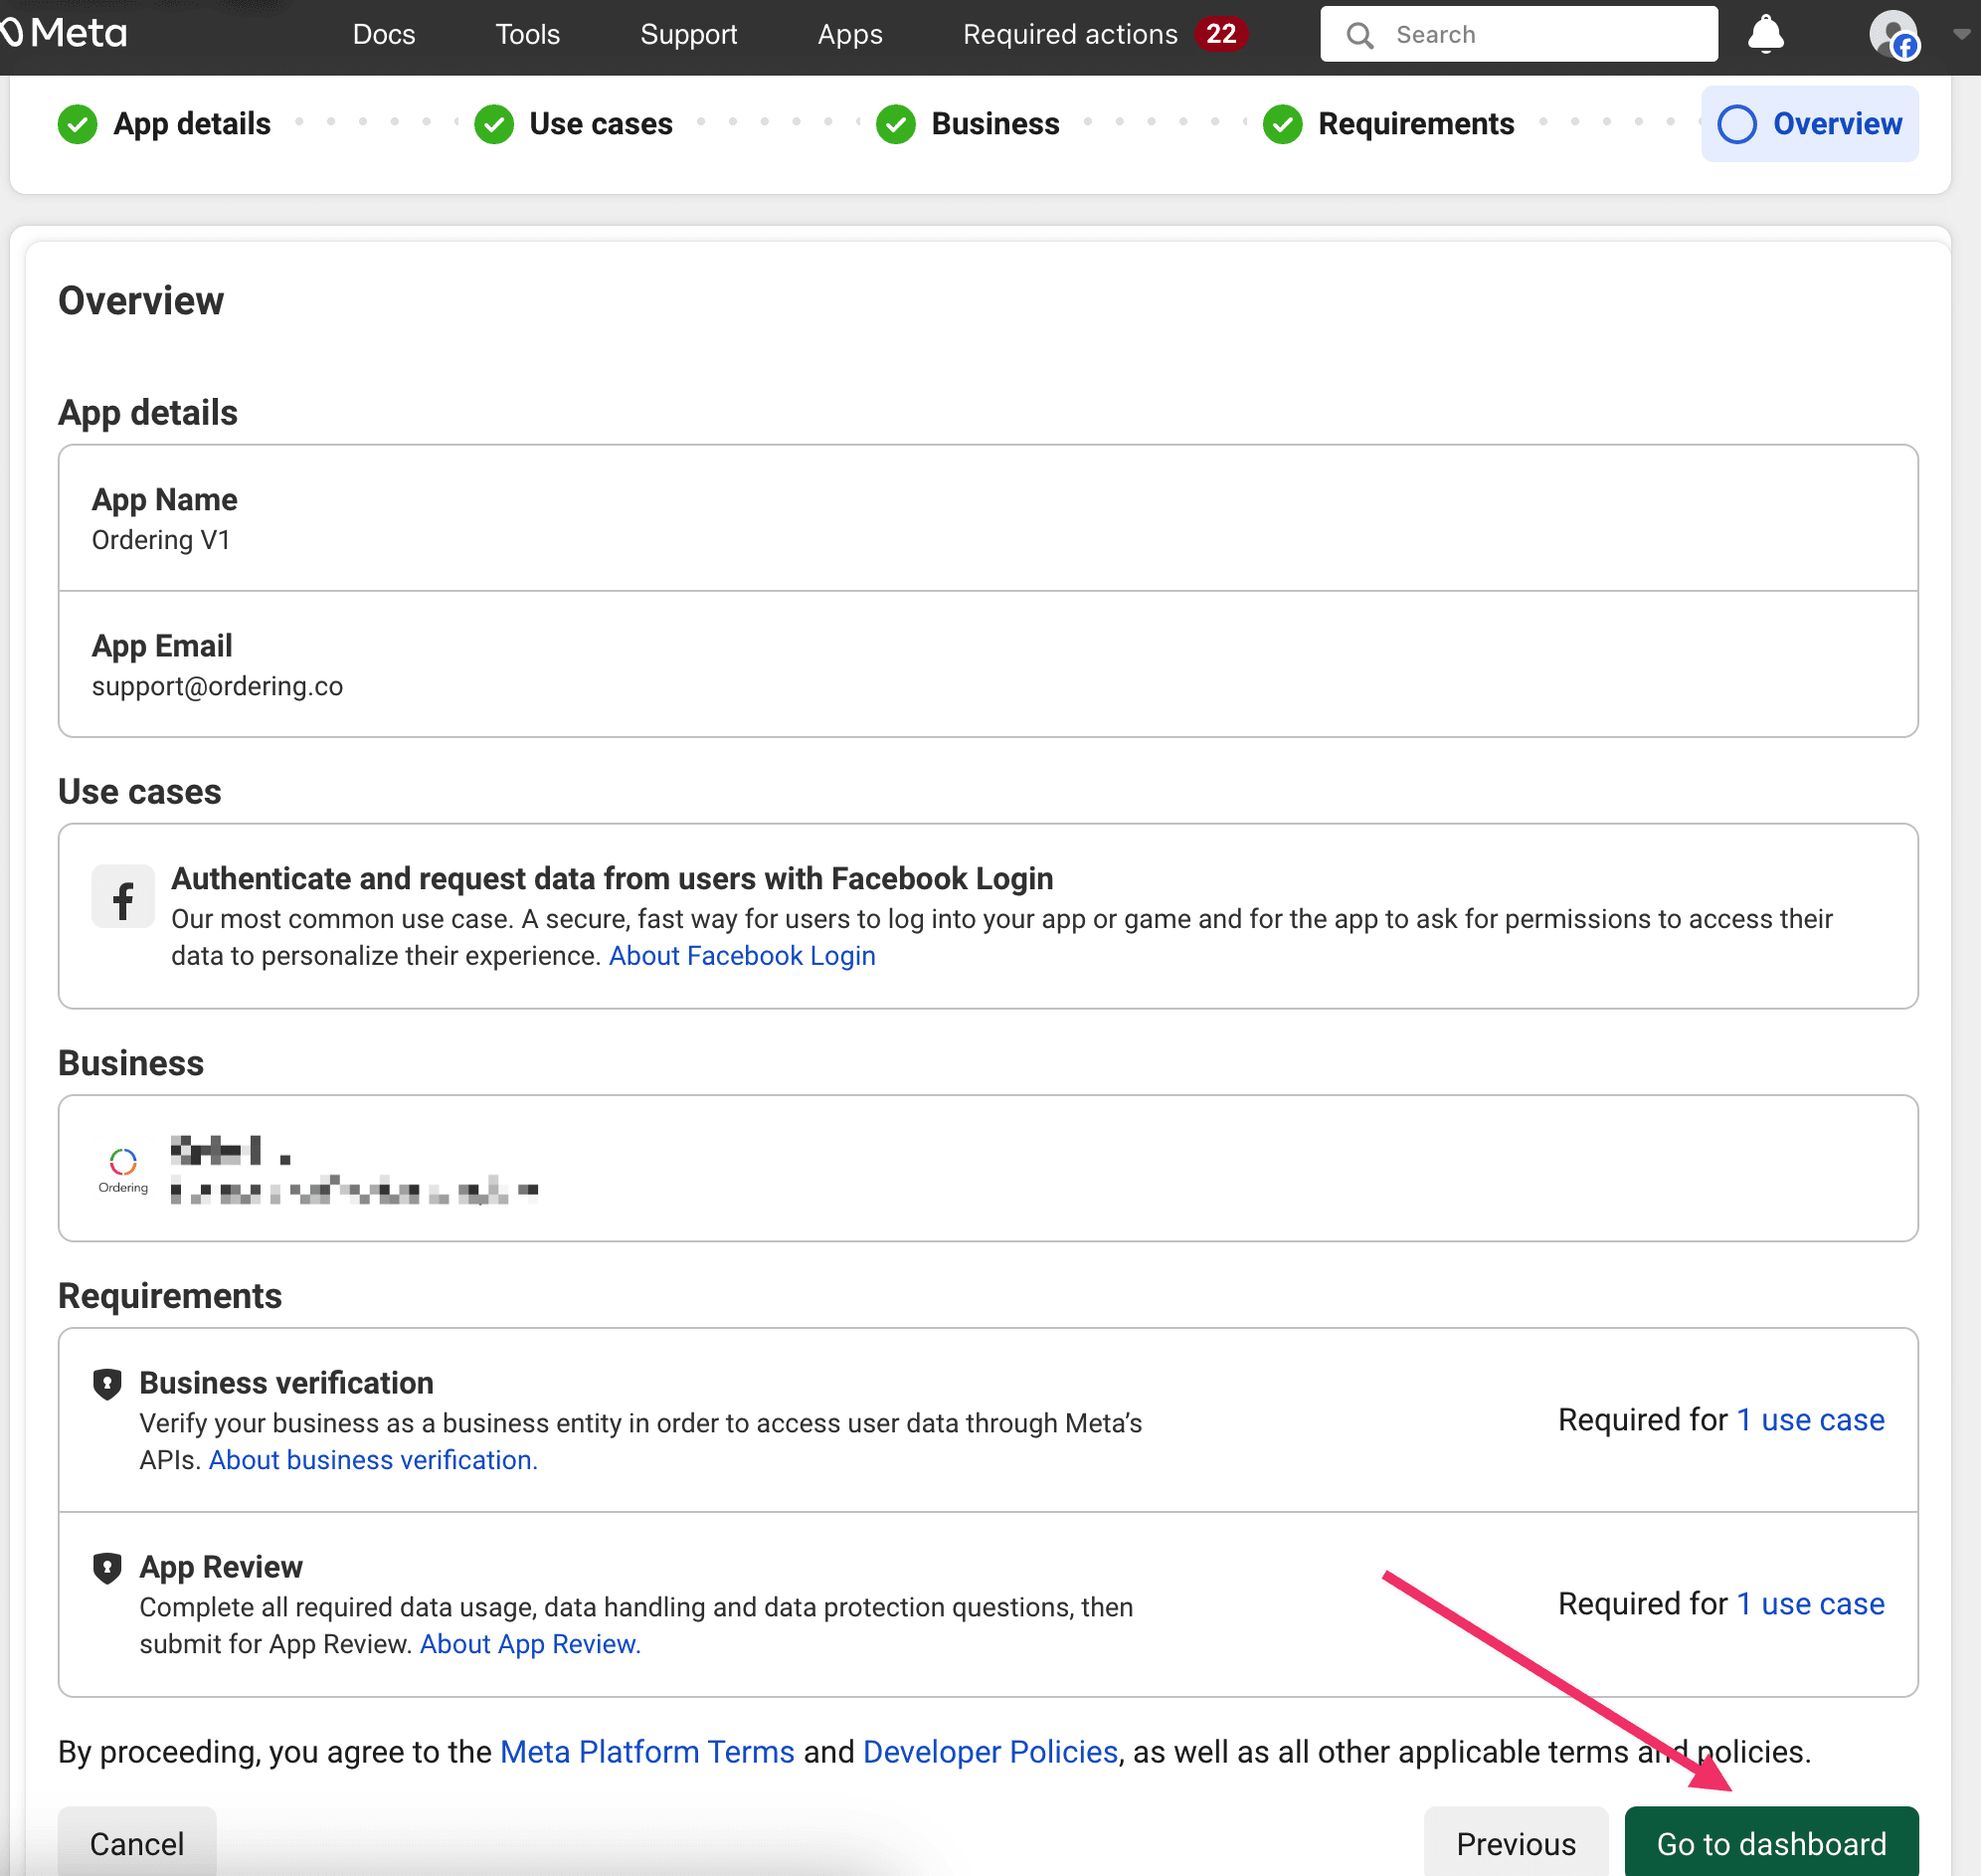Screen dimensions: 1981x1876
Task: Click the Previous button
Action: click(x=1516, y=1842)
